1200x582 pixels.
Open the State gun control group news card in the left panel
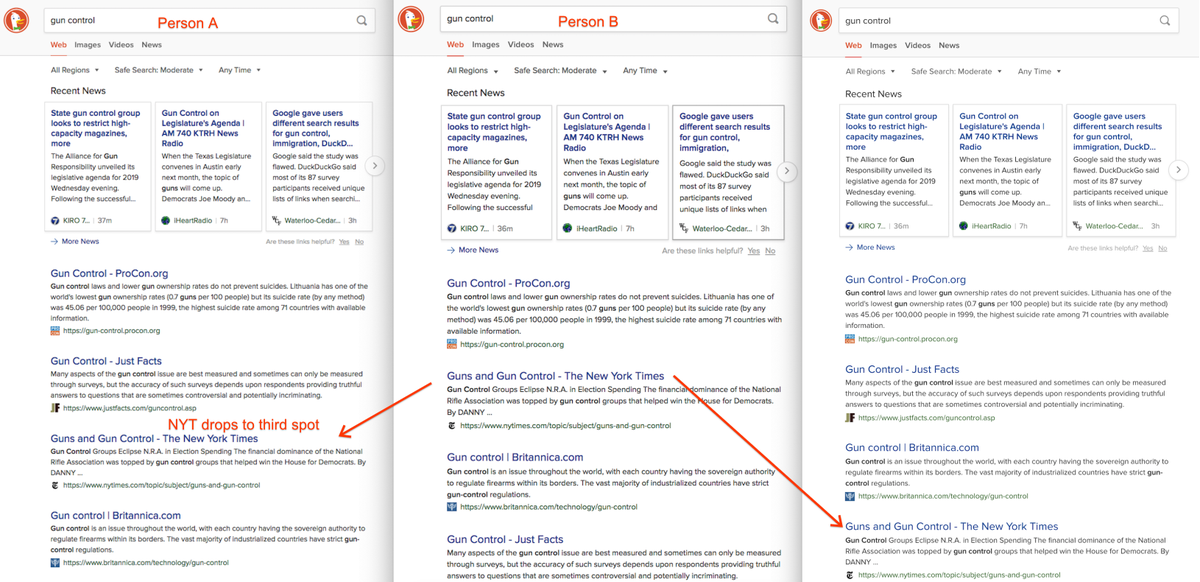(97, 168)
